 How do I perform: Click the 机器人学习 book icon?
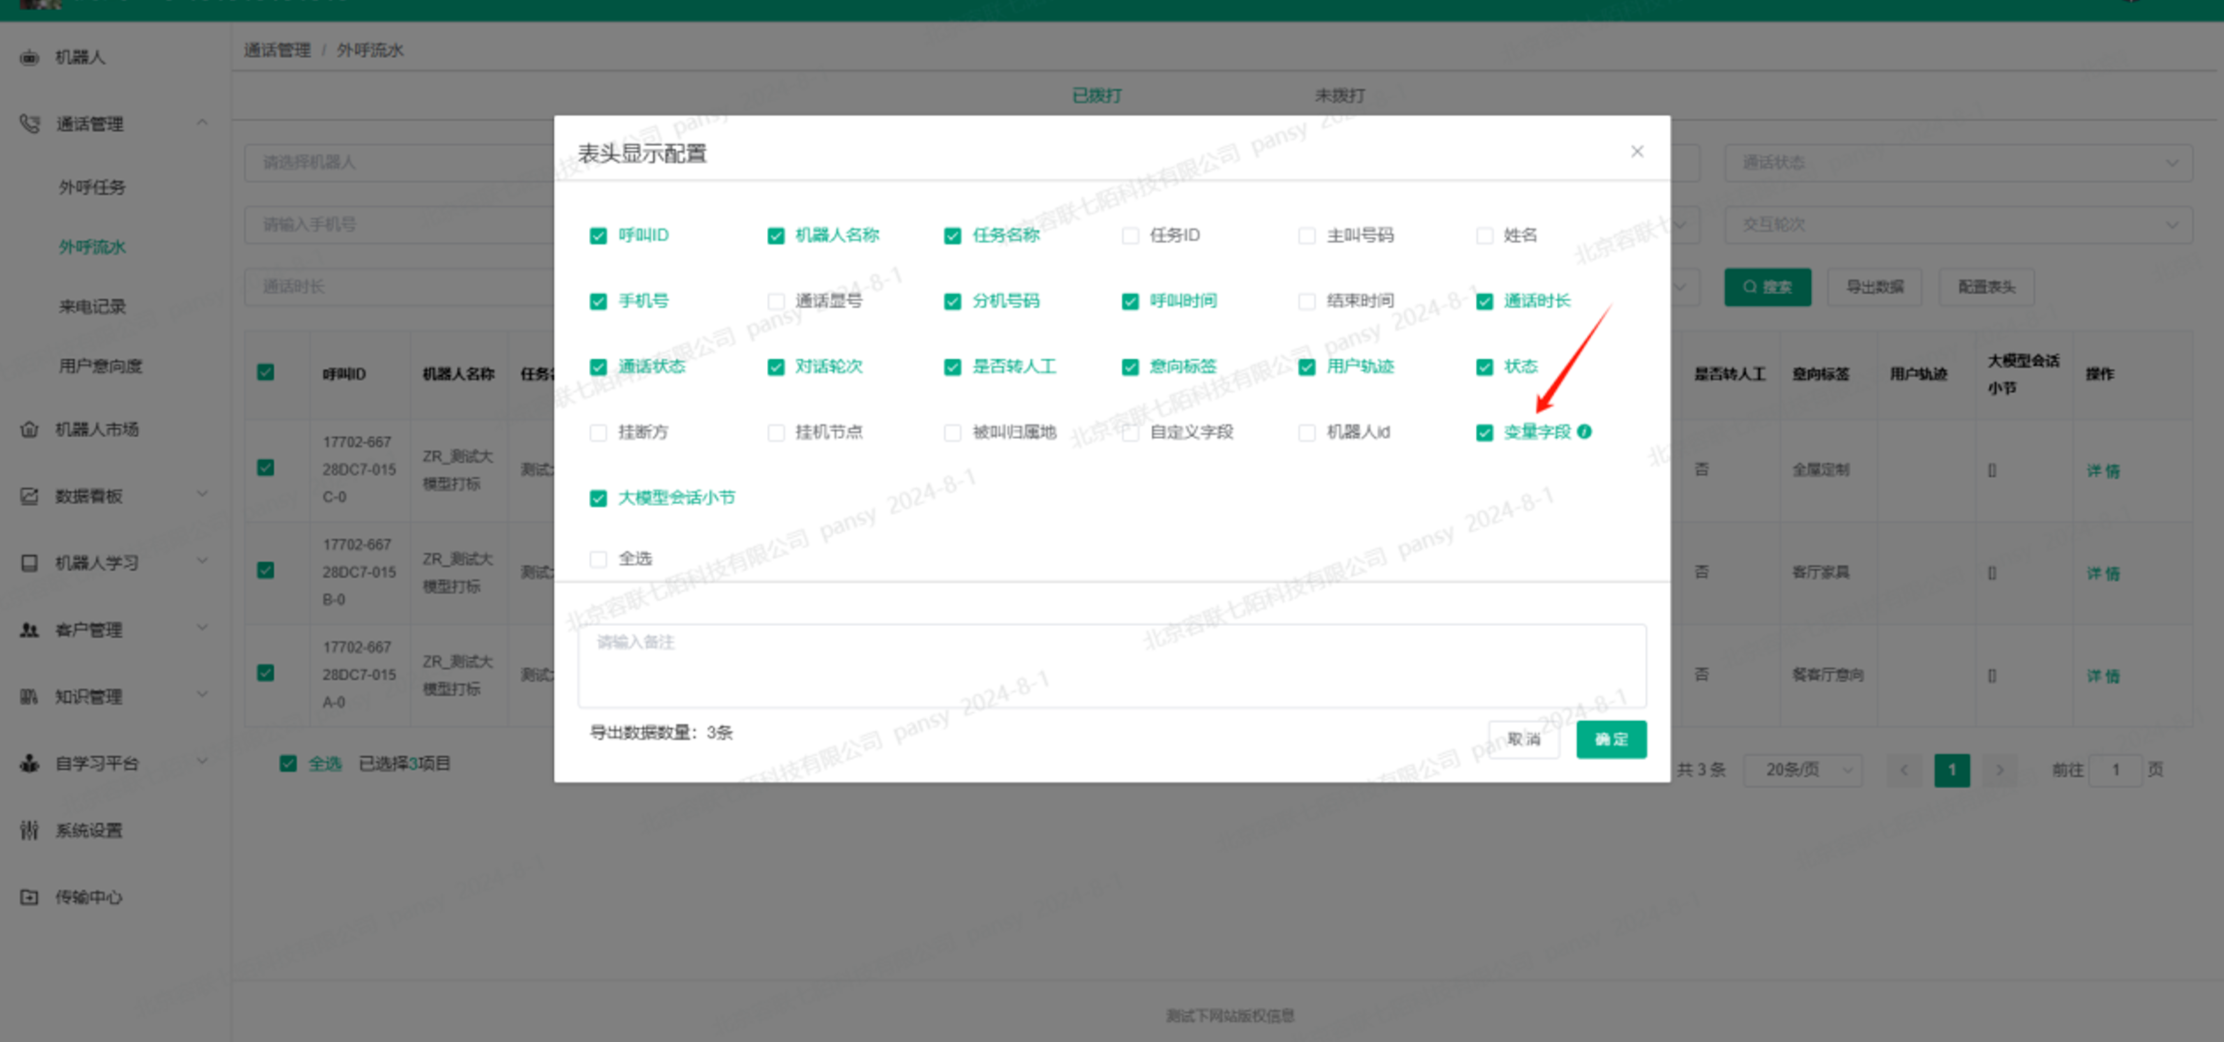(x=29, y=563)
